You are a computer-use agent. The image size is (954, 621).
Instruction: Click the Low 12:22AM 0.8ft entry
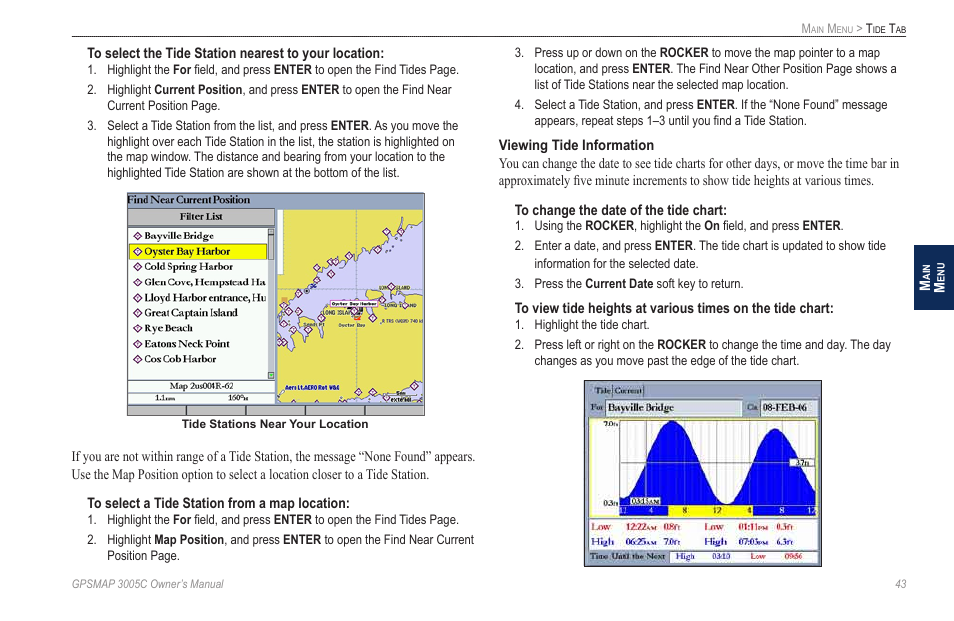[636, 527]
